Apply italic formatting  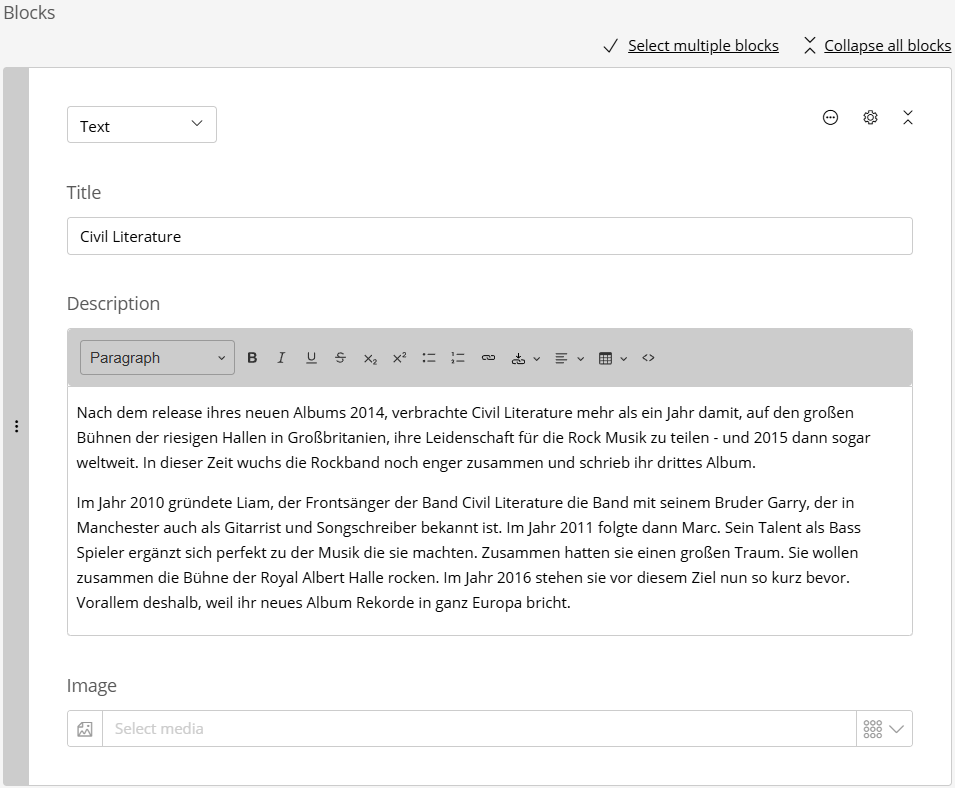[x=281, y=358]
